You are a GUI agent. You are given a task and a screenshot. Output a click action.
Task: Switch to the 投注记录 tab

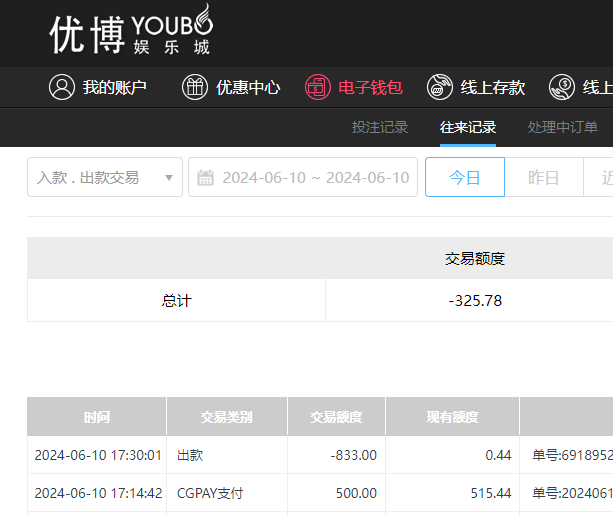click(380, 127)
